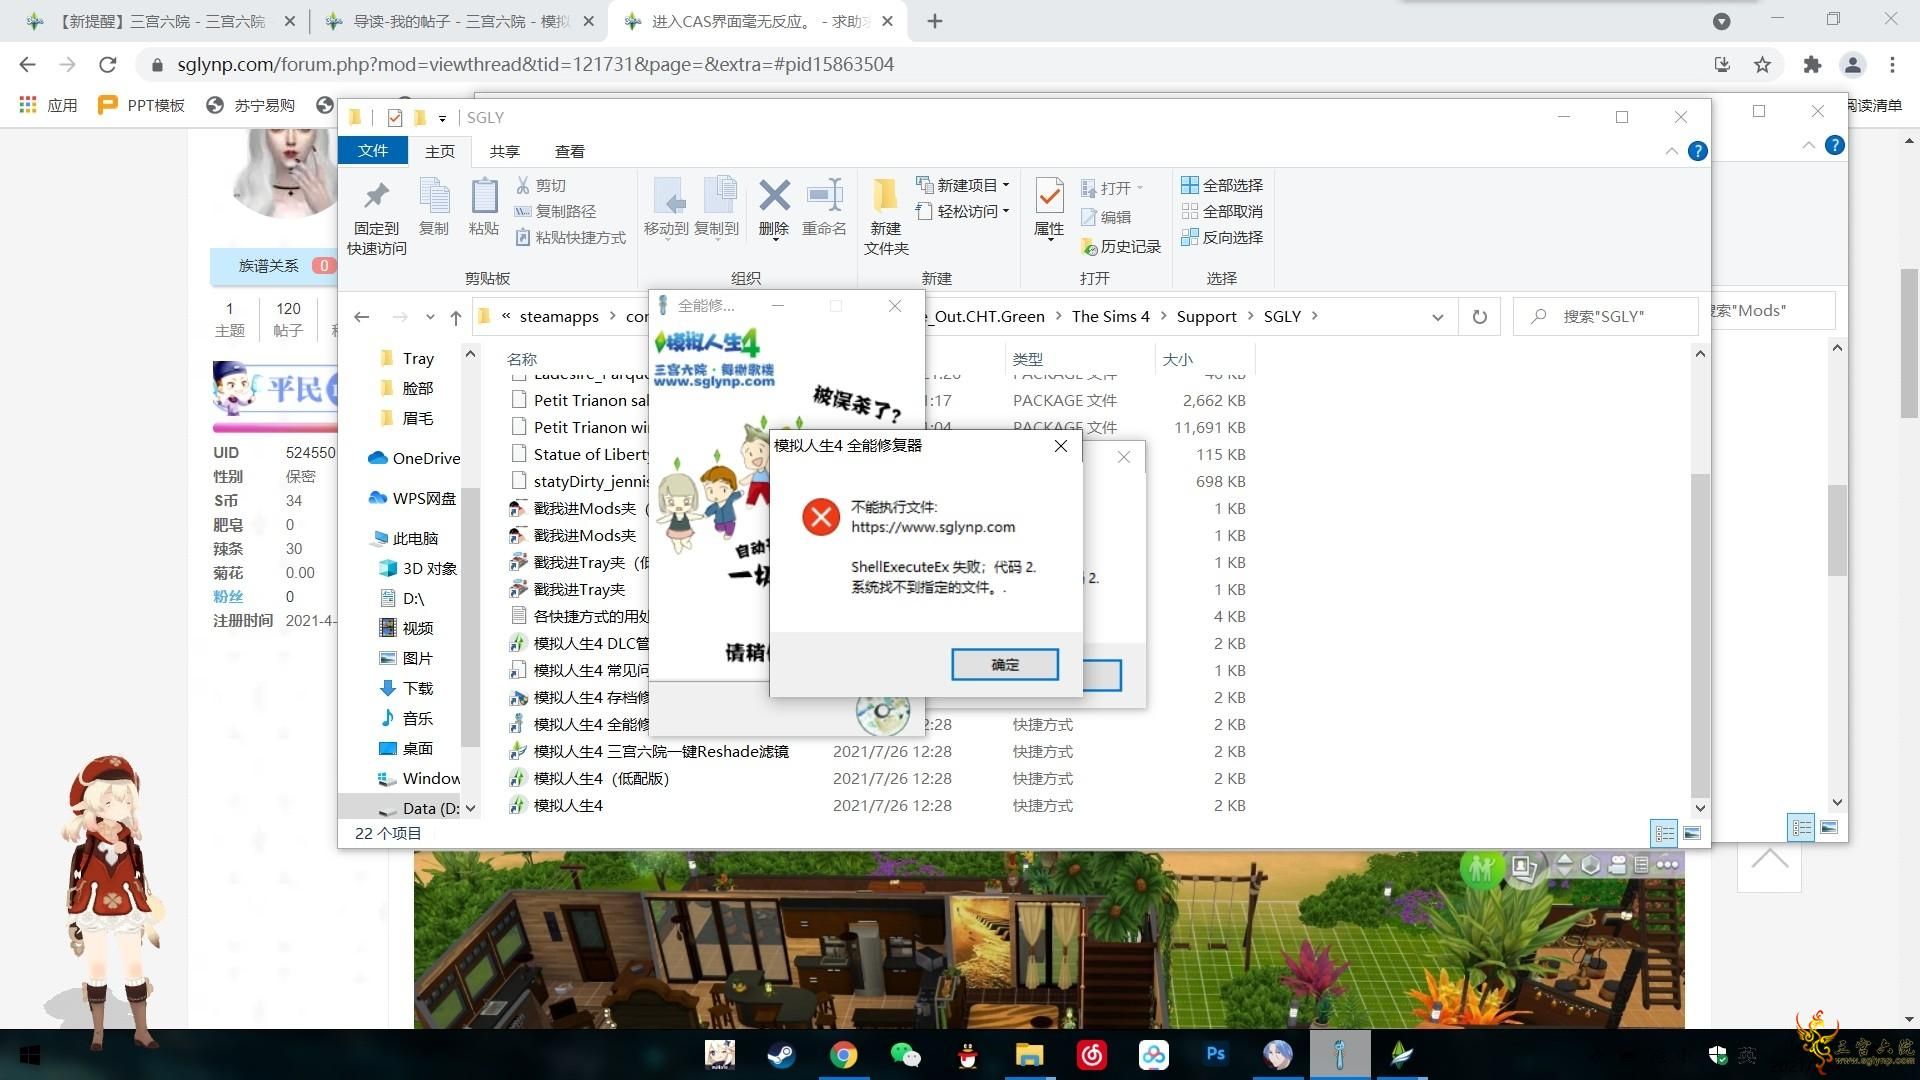Image resolution: width=1920 pixels, height=1080 pixels.
Task: Click the 剪切 cut icon
Action: (x=523, y=185)
